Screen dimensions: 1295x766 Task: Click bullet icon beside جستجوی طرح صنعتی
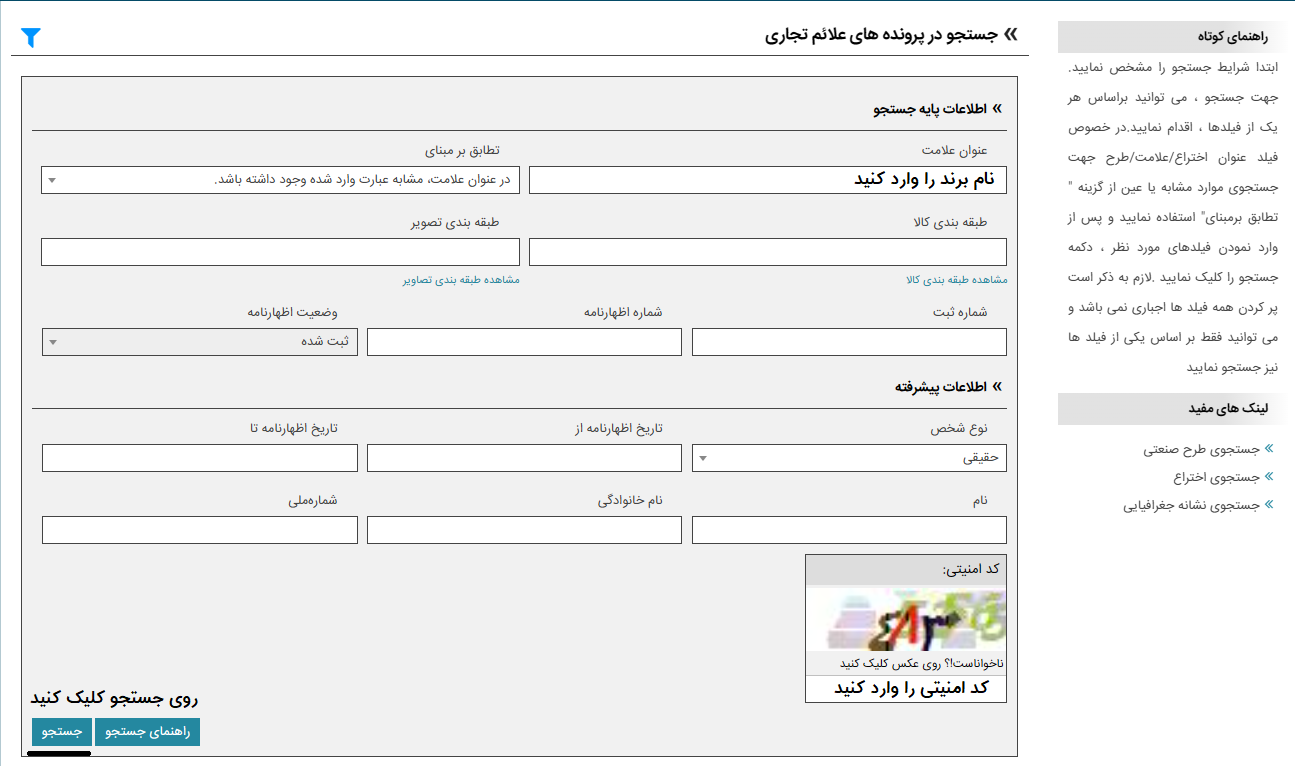point(1269,450)
